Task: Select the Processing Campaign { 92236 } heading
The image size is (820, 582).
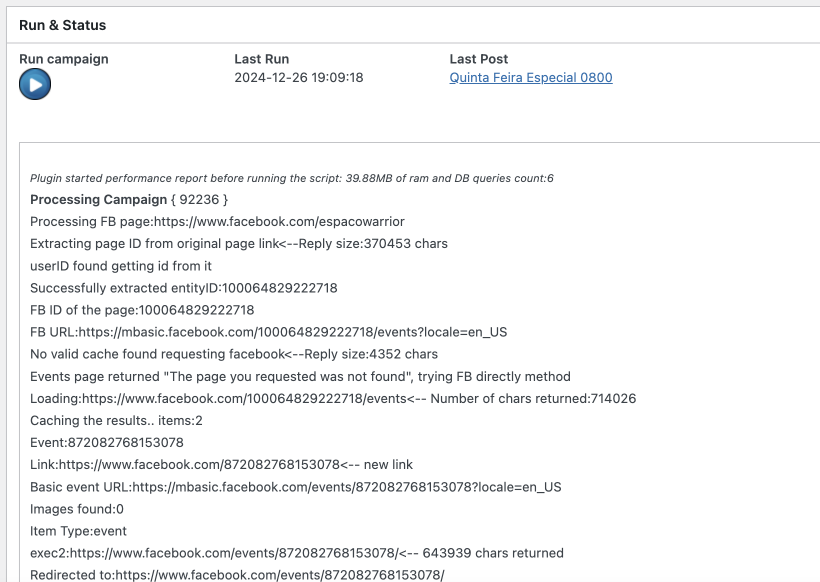Action: pos(129,199)
